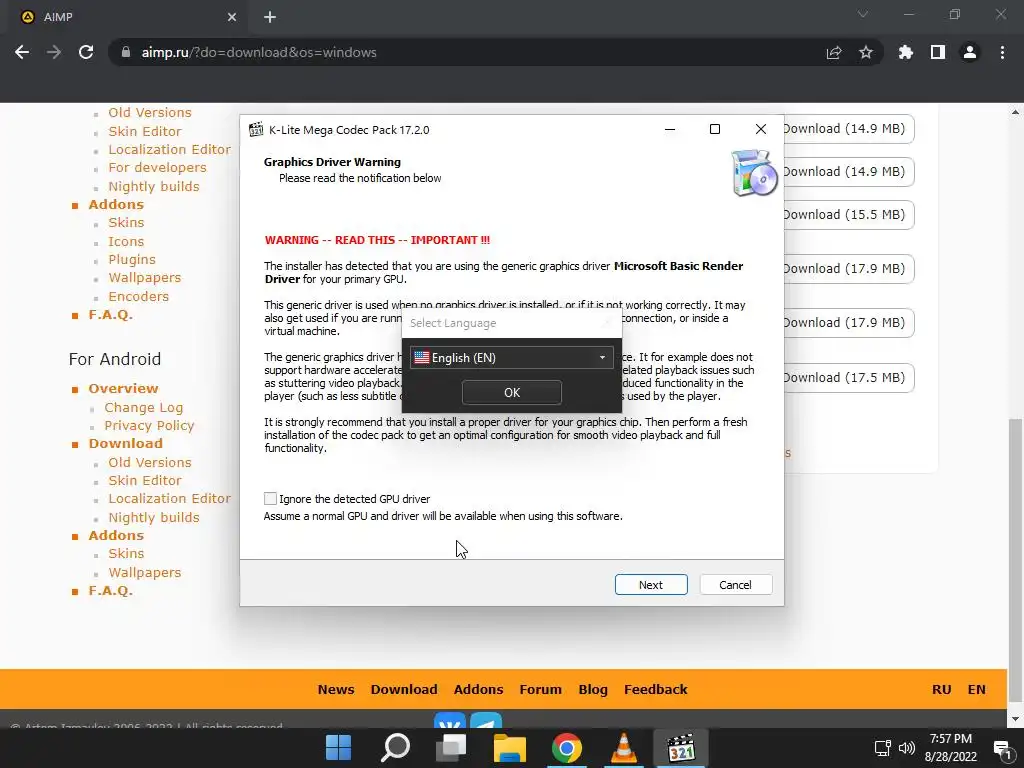Screen dimensions: 1024x768
Task: Open Windows Start menu
Action: [338, 748]
